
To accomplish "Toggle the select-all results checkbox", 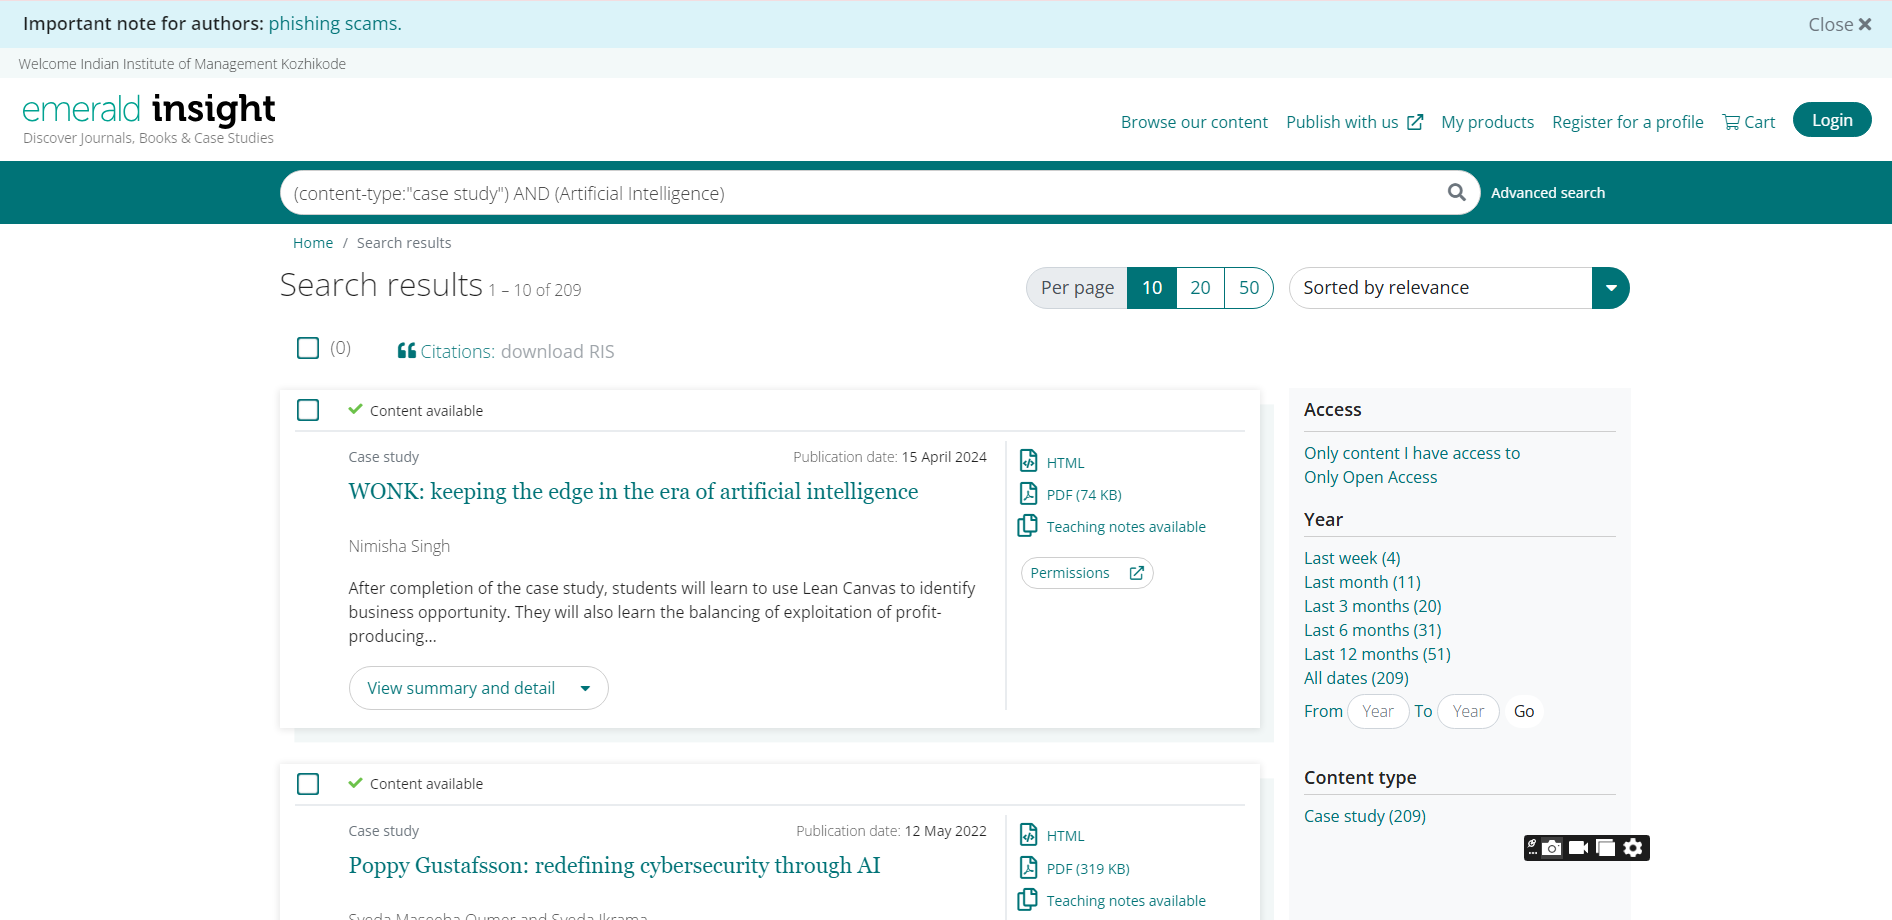I will tap(308, 348).
